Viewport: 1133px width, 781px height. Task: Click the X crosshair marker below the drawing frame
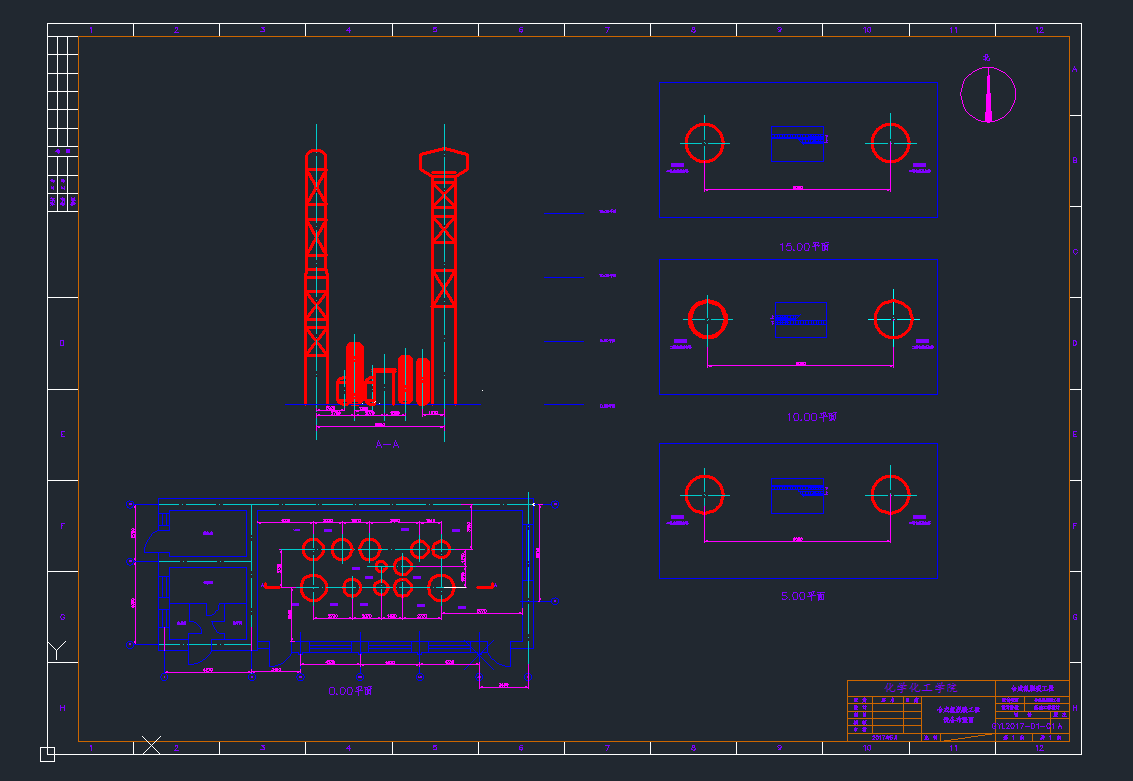[x=151, y=744]
